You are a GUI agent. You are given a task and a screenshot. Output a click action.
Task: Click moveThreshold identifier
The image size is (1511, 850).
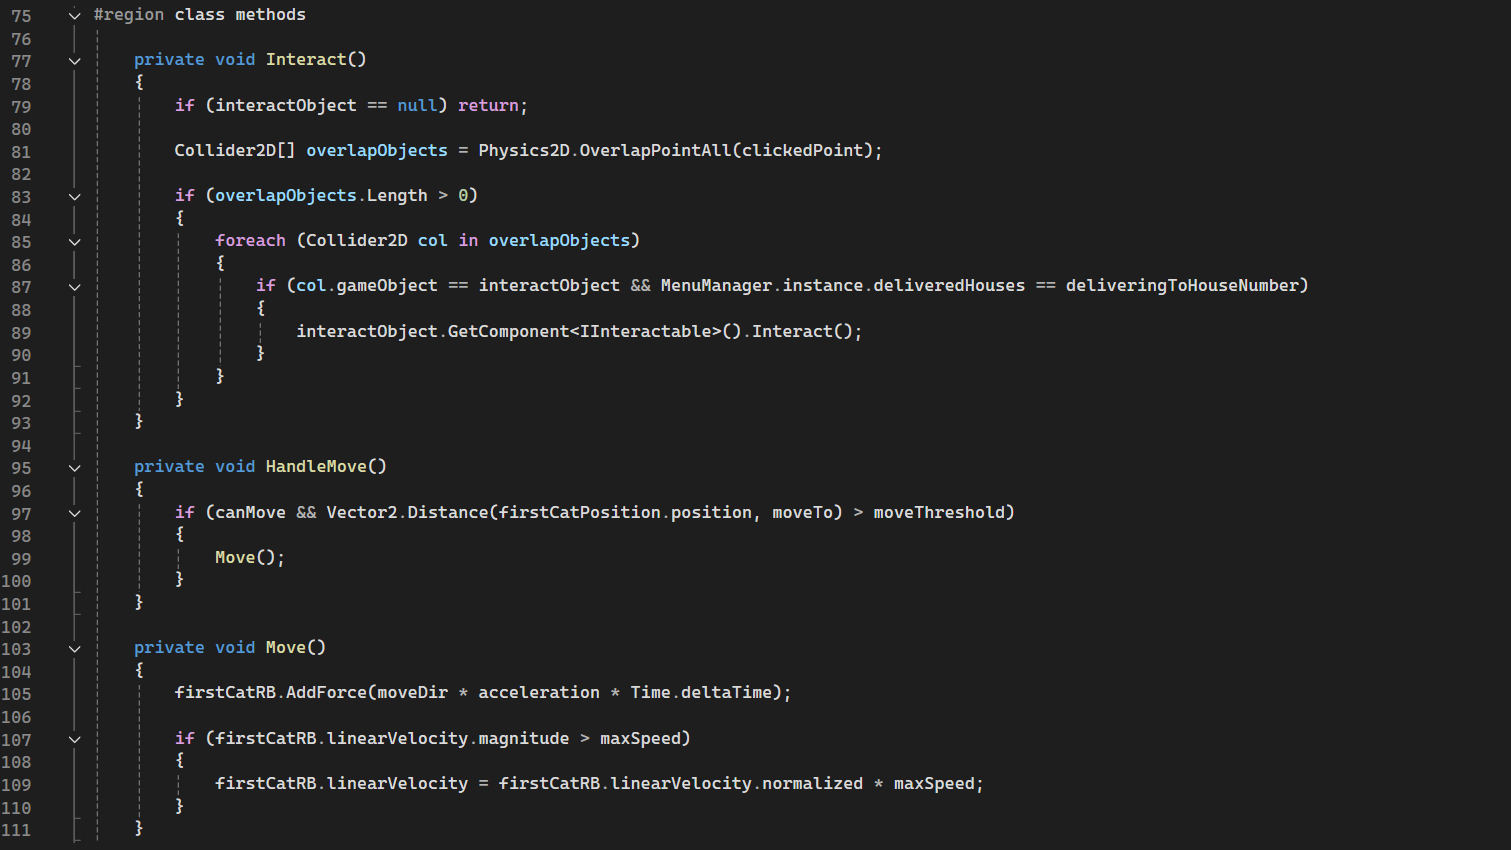[x=939, y=513]
